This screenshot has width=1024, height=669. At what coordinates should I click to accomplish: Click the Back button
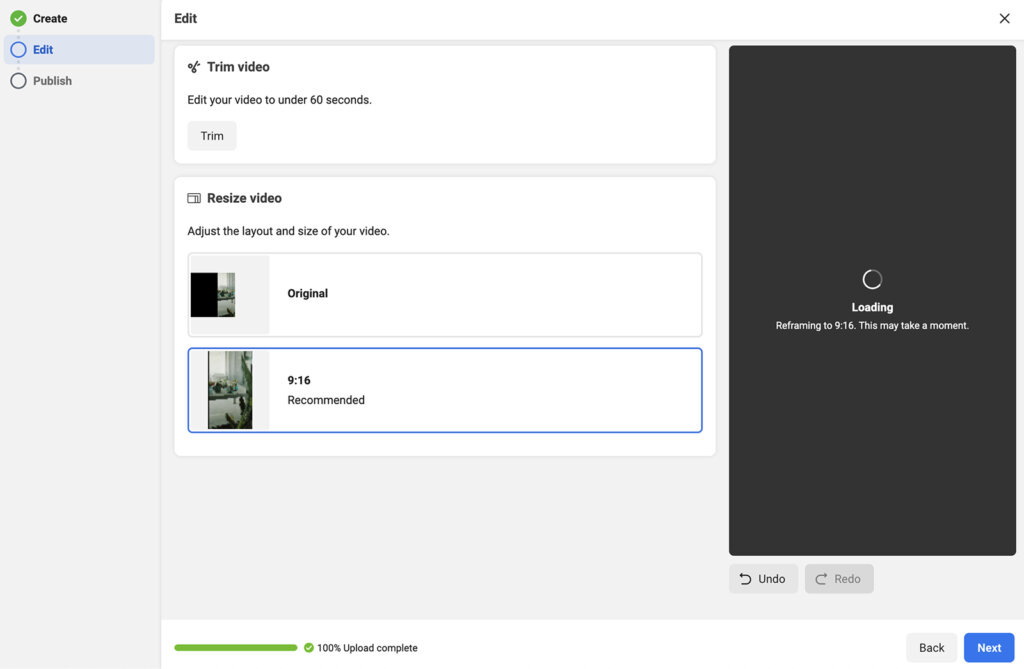pyautogui.click(x=930, y=647)
